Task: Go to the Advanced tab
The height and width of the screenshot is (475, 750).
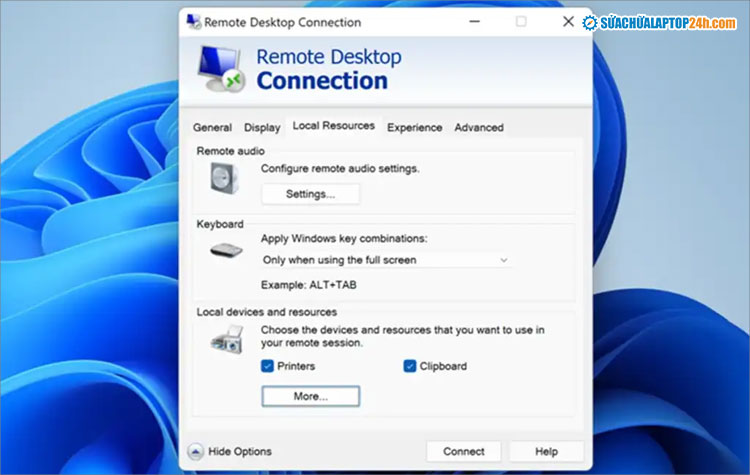Action: coord(479,128)
